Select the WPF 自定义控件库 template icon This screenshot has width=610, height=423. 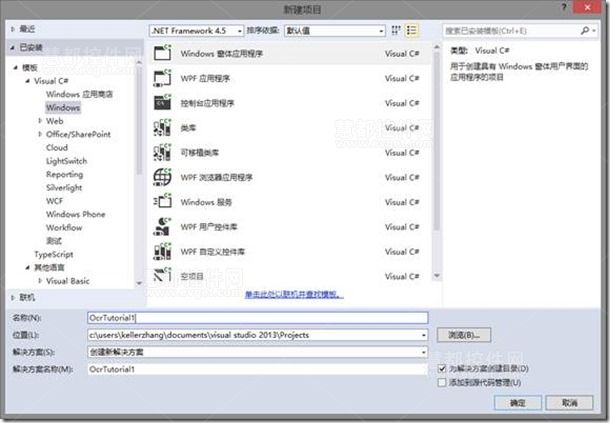163,252
